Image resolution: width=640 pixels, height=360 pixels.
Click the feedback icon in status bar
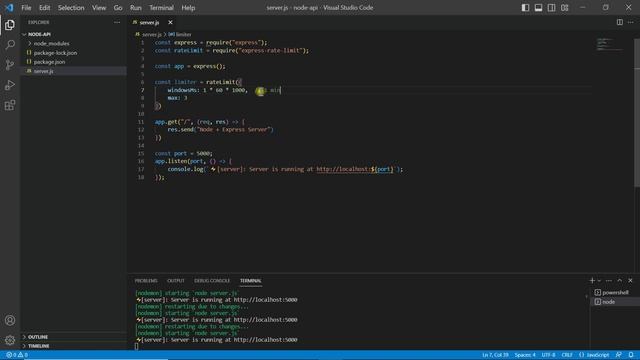pos(619,355)
